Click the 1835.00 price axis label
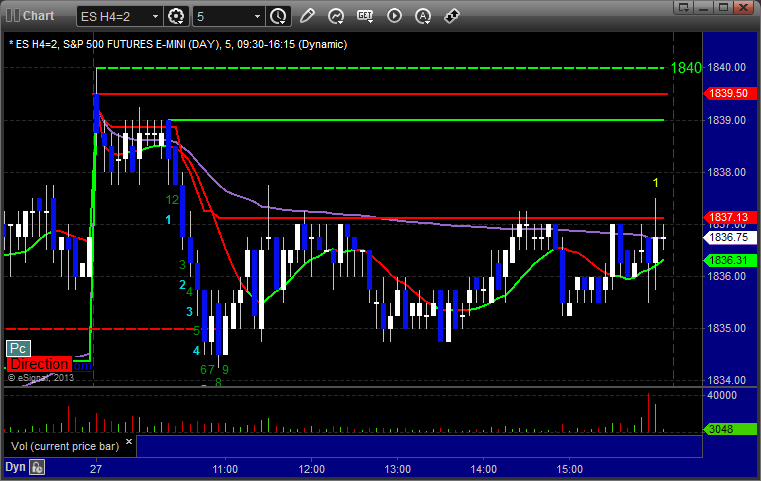761x481 pixels. (x=727, y=328)
